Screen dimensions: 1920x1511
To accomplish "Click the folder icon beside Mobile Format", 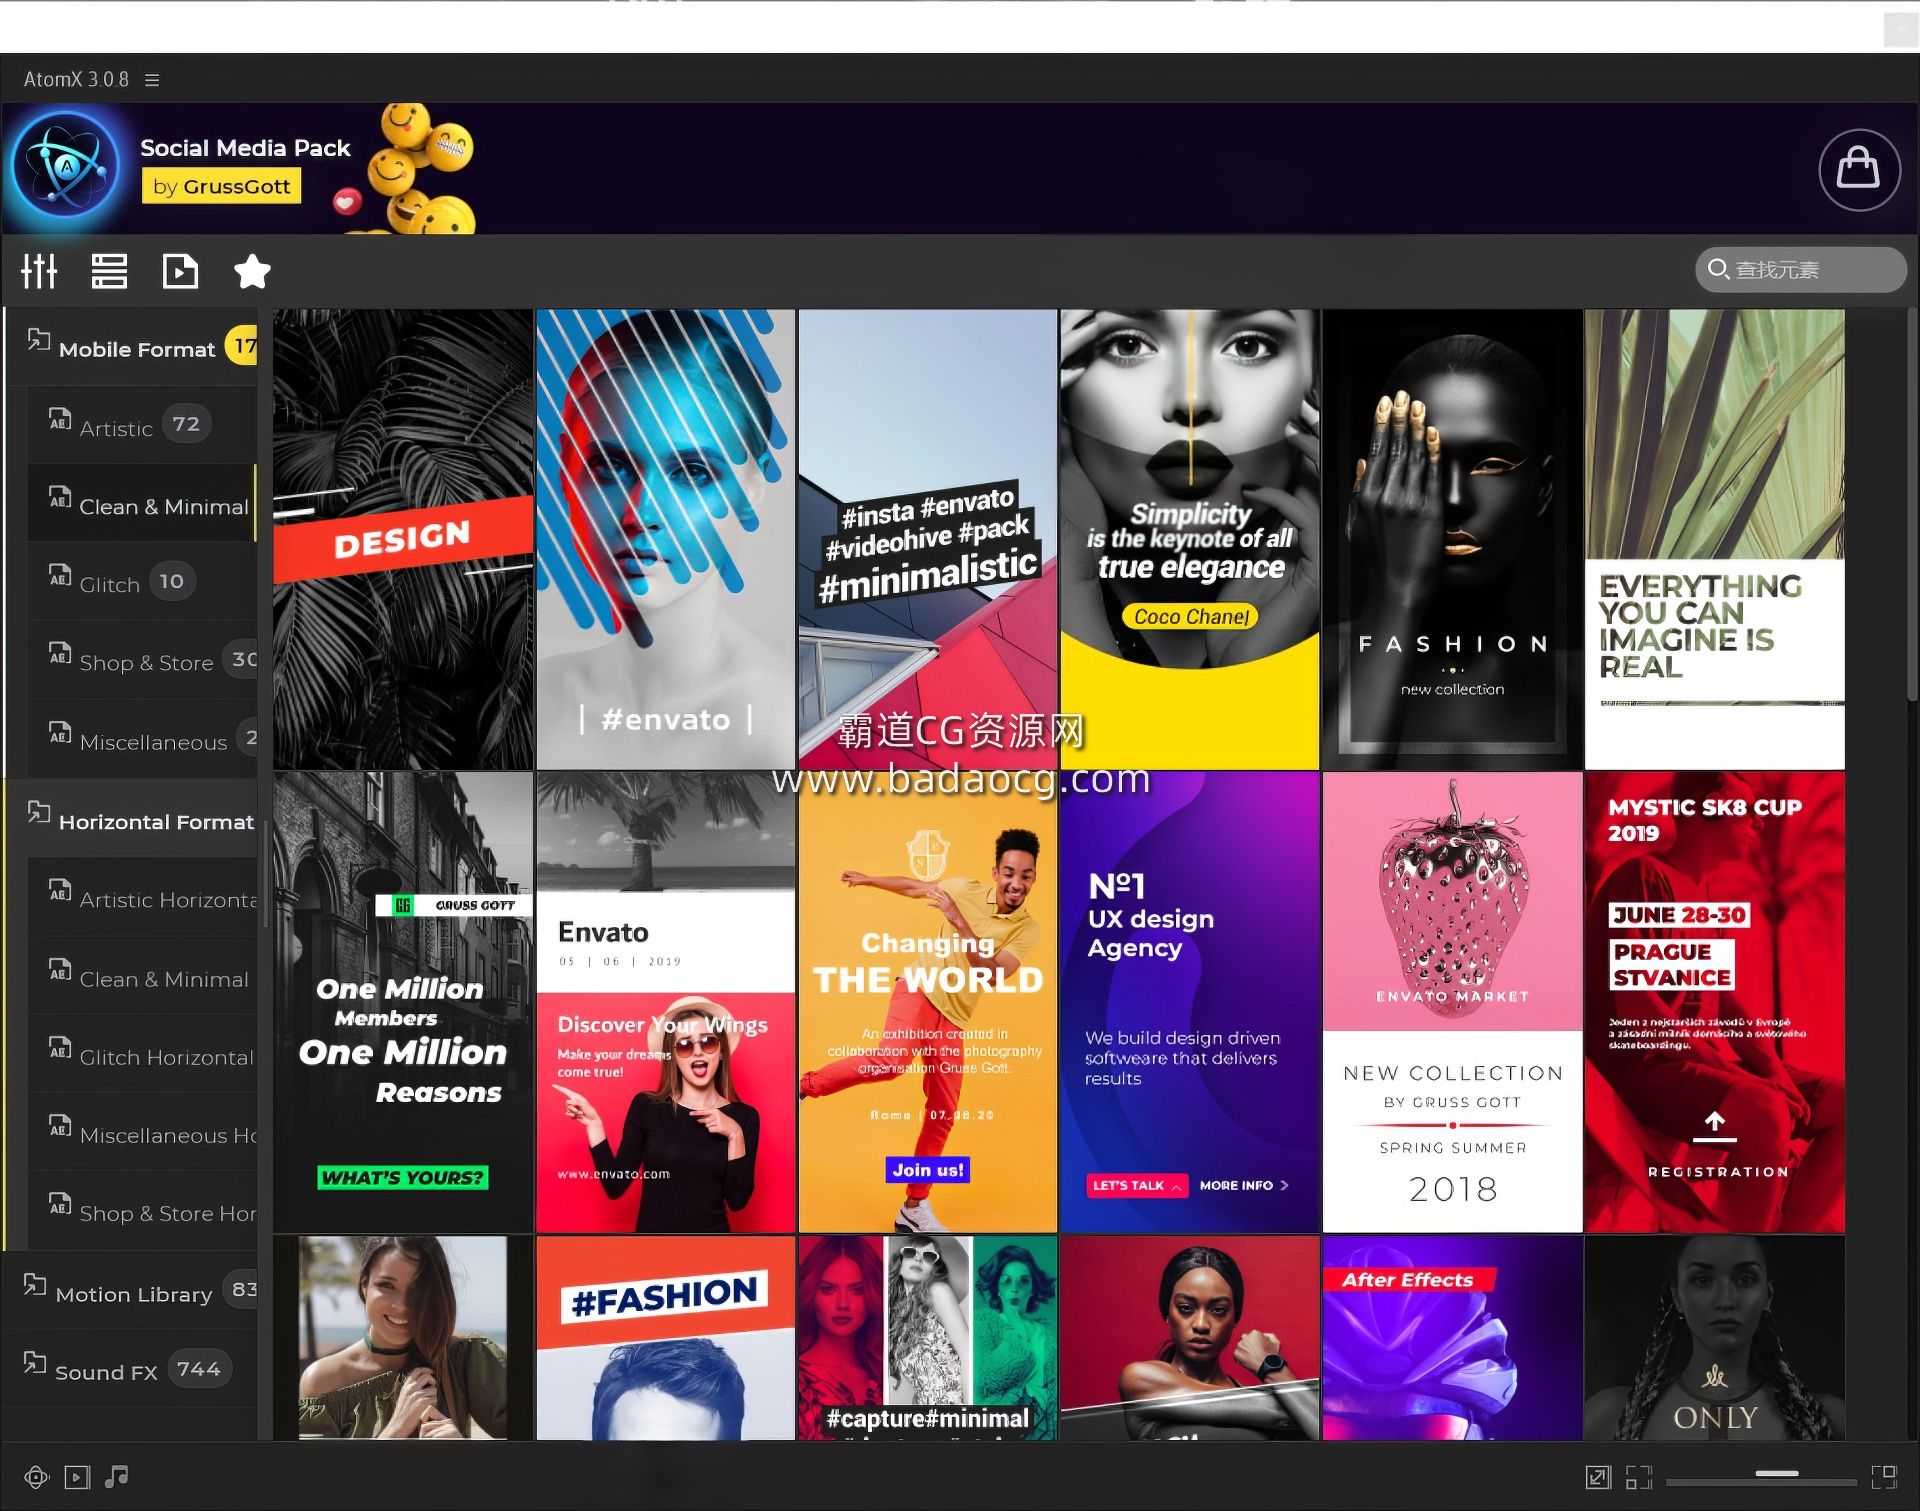I will (x=38, y=339).
